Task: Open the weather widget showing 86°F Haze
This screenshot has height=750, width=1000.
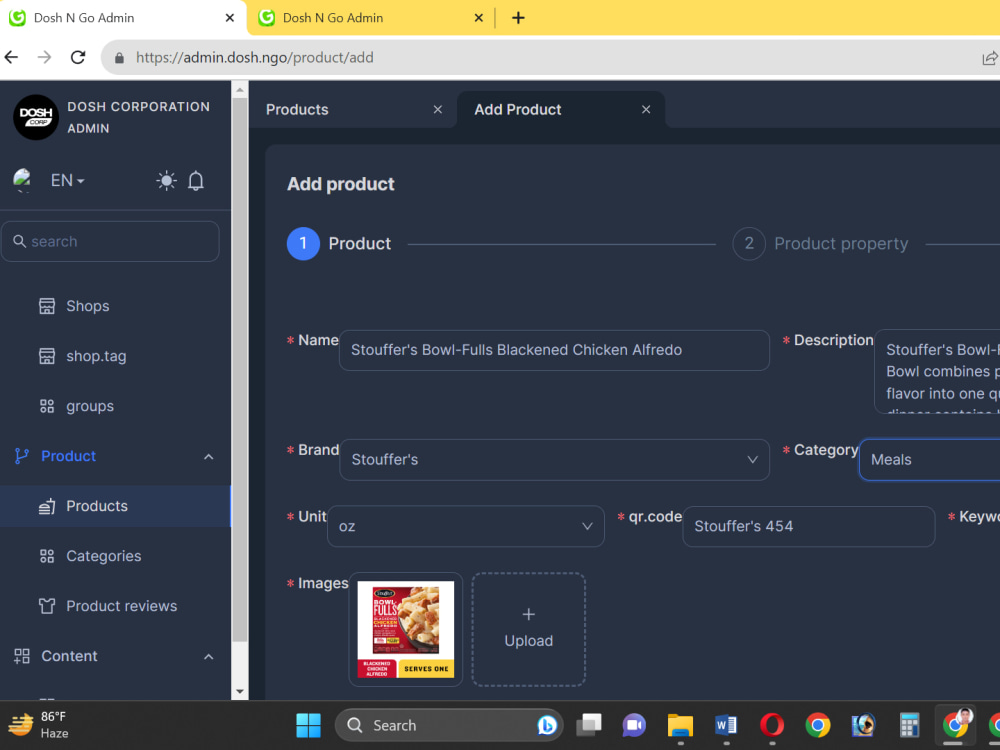Action: [38, 725]
